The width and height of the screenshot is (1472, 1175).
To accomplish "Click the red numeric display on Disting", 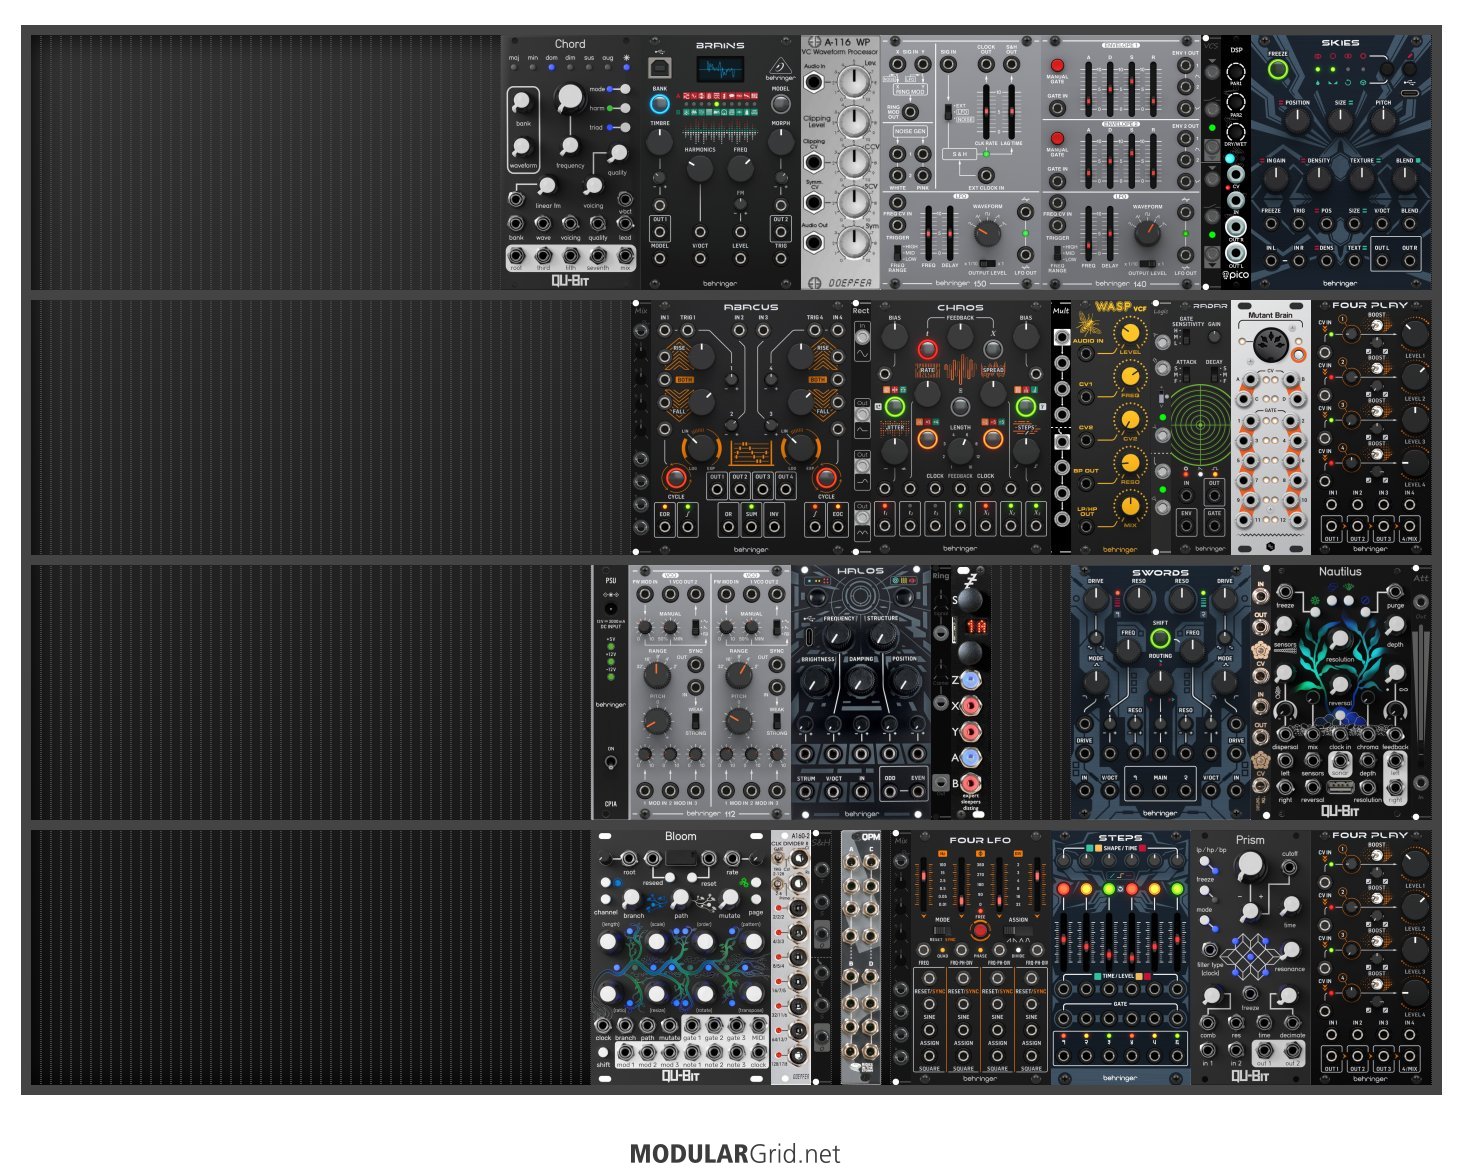I will [975, 626].
